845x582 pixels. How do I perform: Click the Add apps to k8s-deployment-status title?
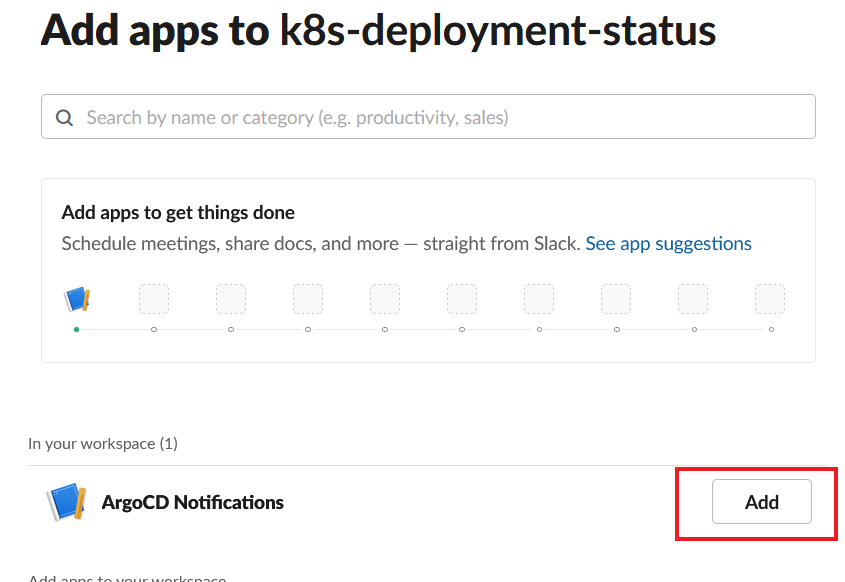(x=378, y=30)
